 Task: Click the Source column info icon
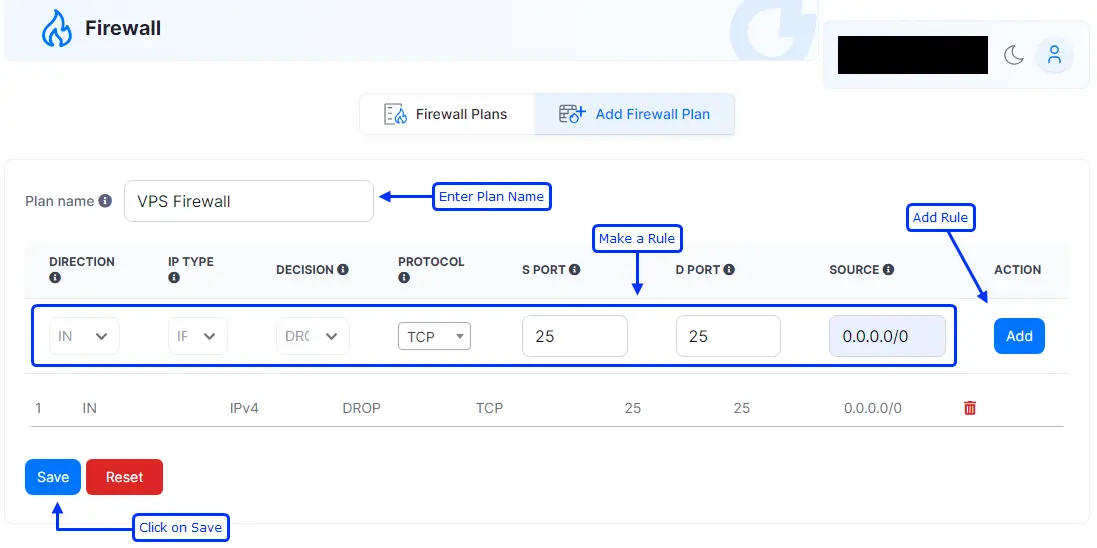click(888, 270)
